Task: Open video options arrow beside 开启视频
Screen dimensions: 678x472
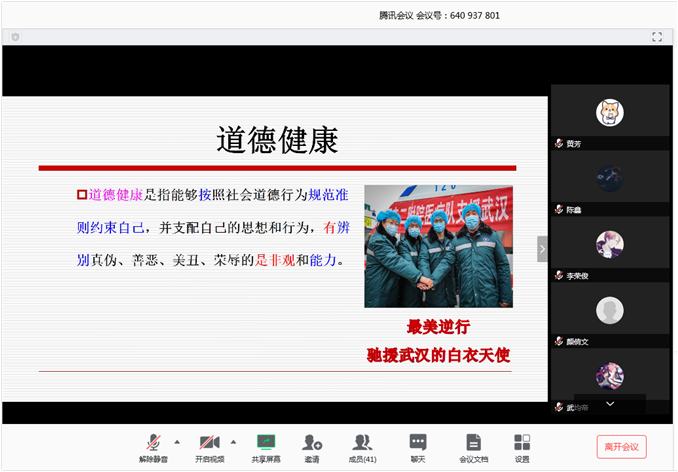Action: 233,441
